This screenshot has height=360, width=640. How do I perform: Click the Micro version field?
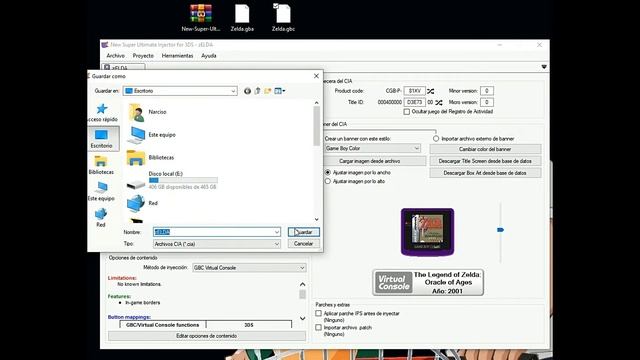[487, 102]
